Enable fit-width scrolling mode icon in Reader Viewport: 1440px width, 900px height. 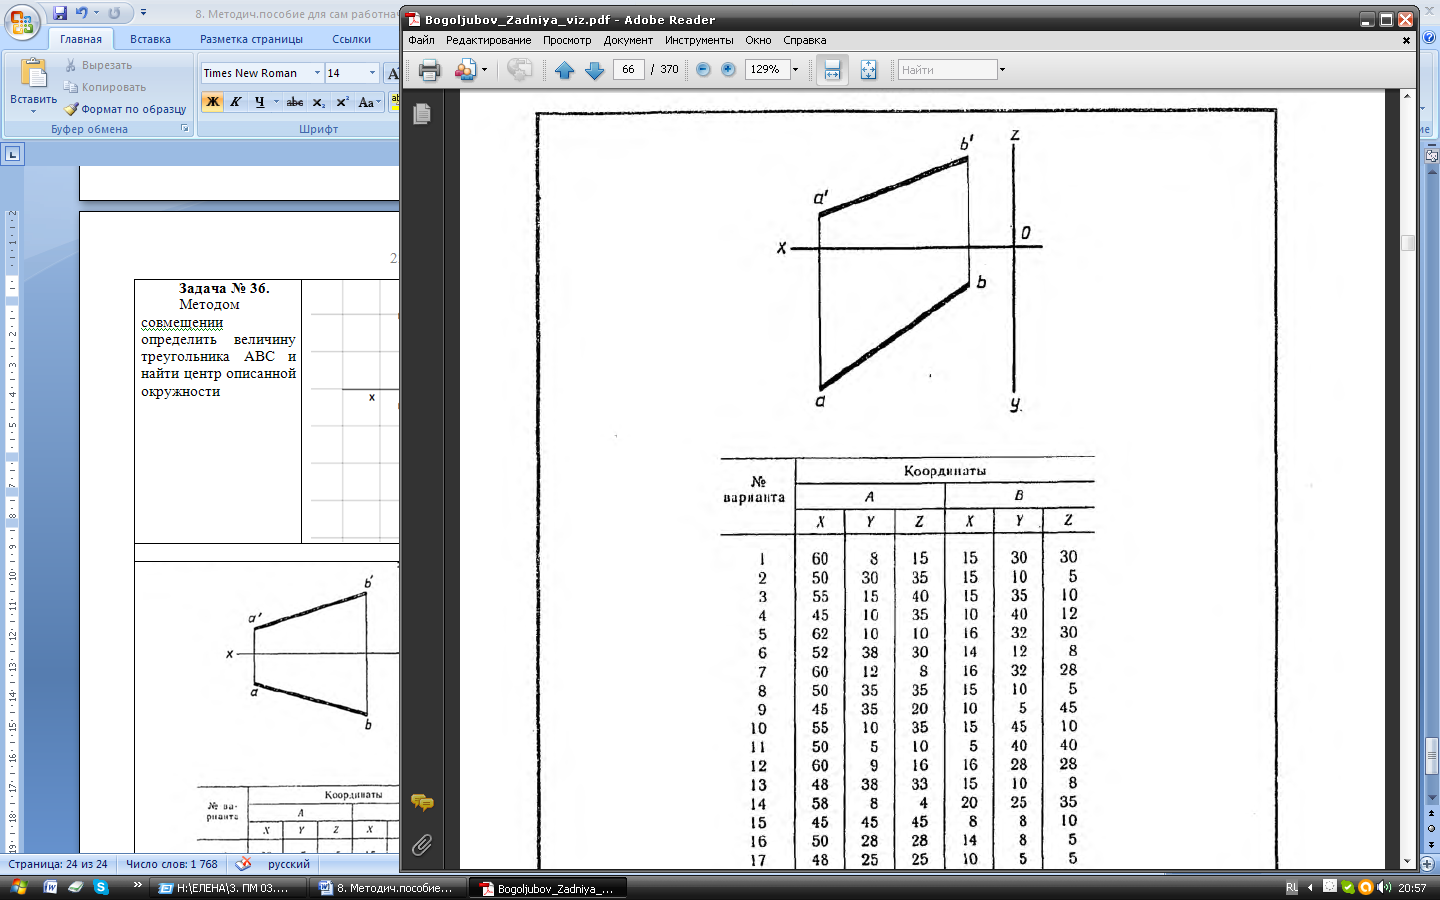[832, 70]
